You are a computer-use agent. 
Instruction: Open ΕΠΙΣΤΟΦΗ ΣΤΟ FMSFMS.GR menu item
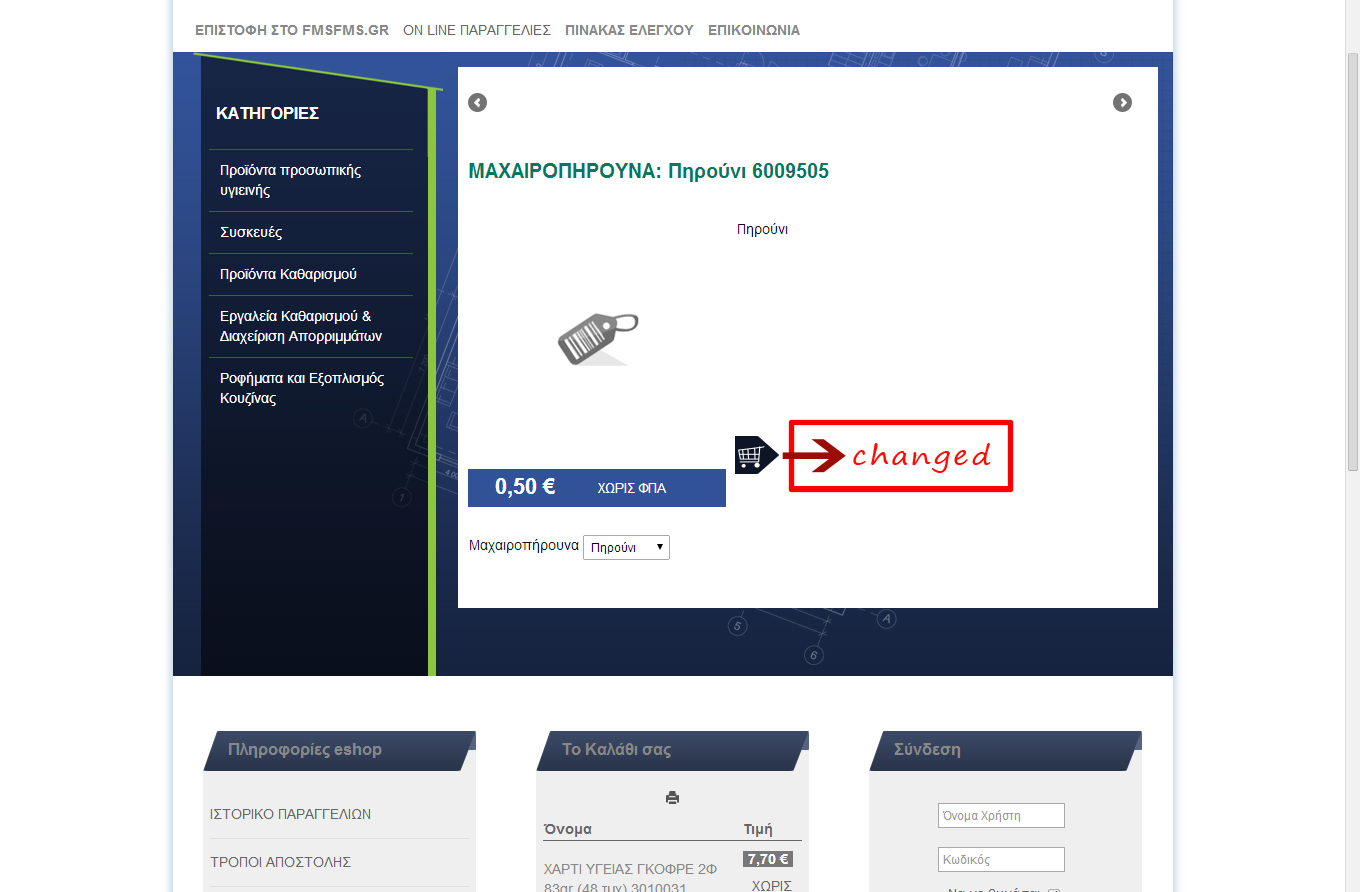(292, 30)
